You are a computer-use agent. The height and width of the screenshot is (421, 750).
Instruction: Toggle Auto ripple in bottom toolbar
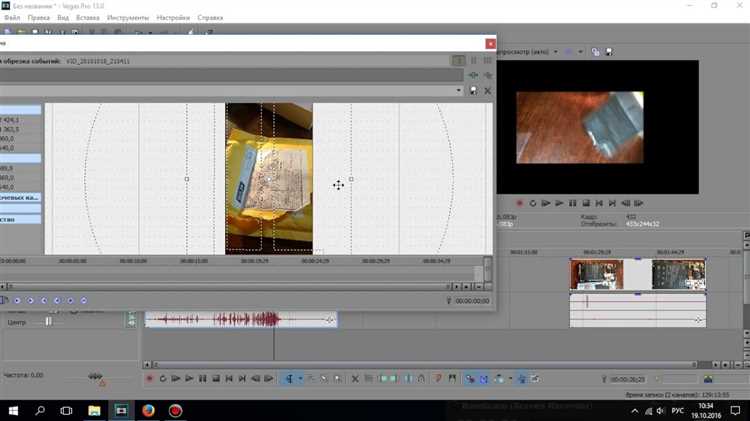tap(499, 379)
